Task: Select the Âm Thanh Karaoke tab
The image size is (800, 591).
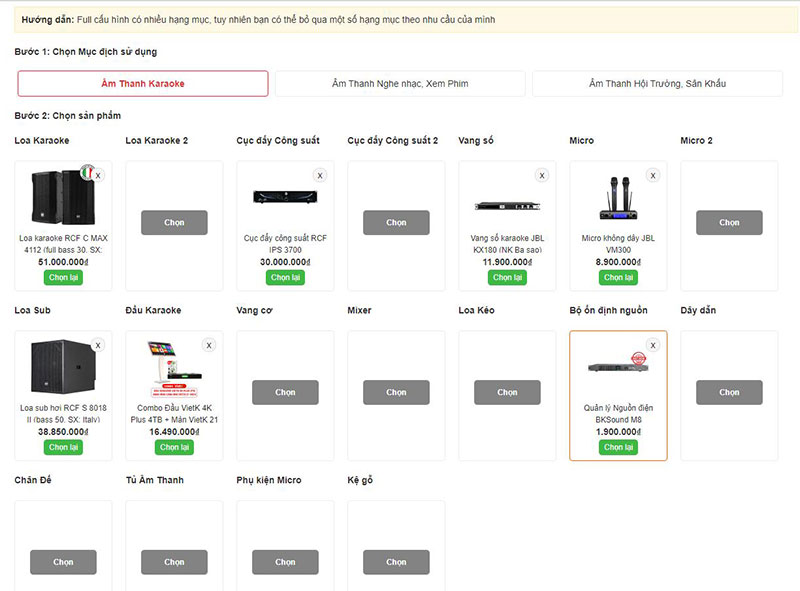Action: point(143,84)
